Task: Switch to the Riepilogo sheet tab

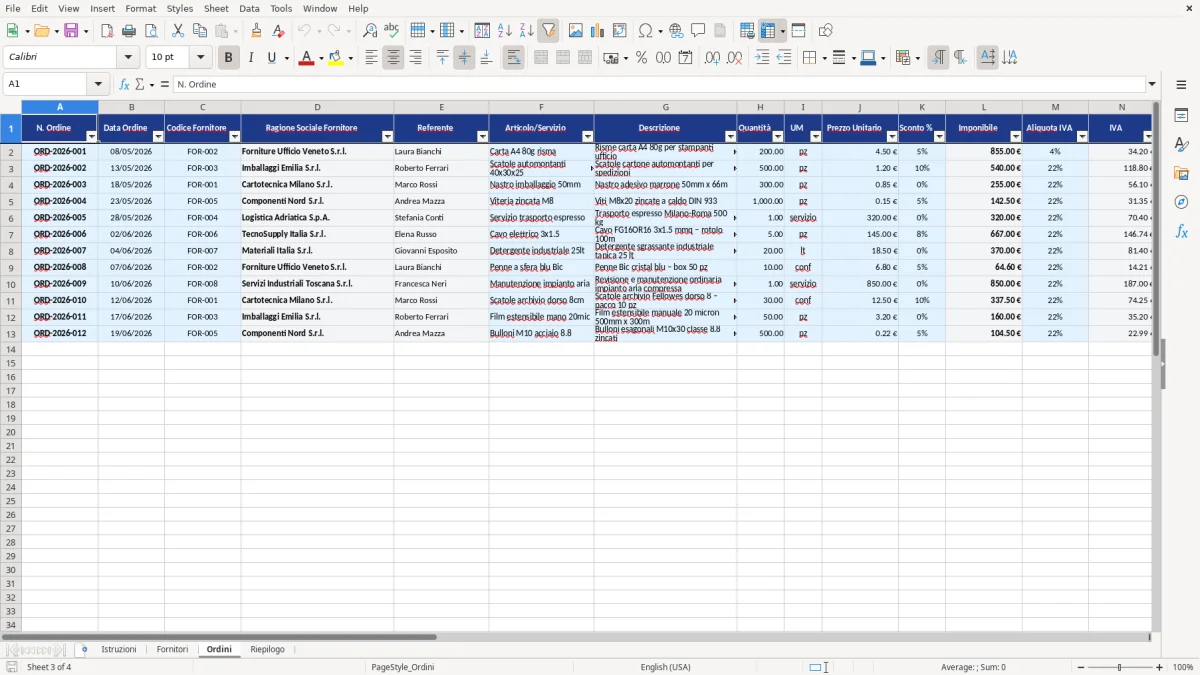Action: (x=267, y=649)
